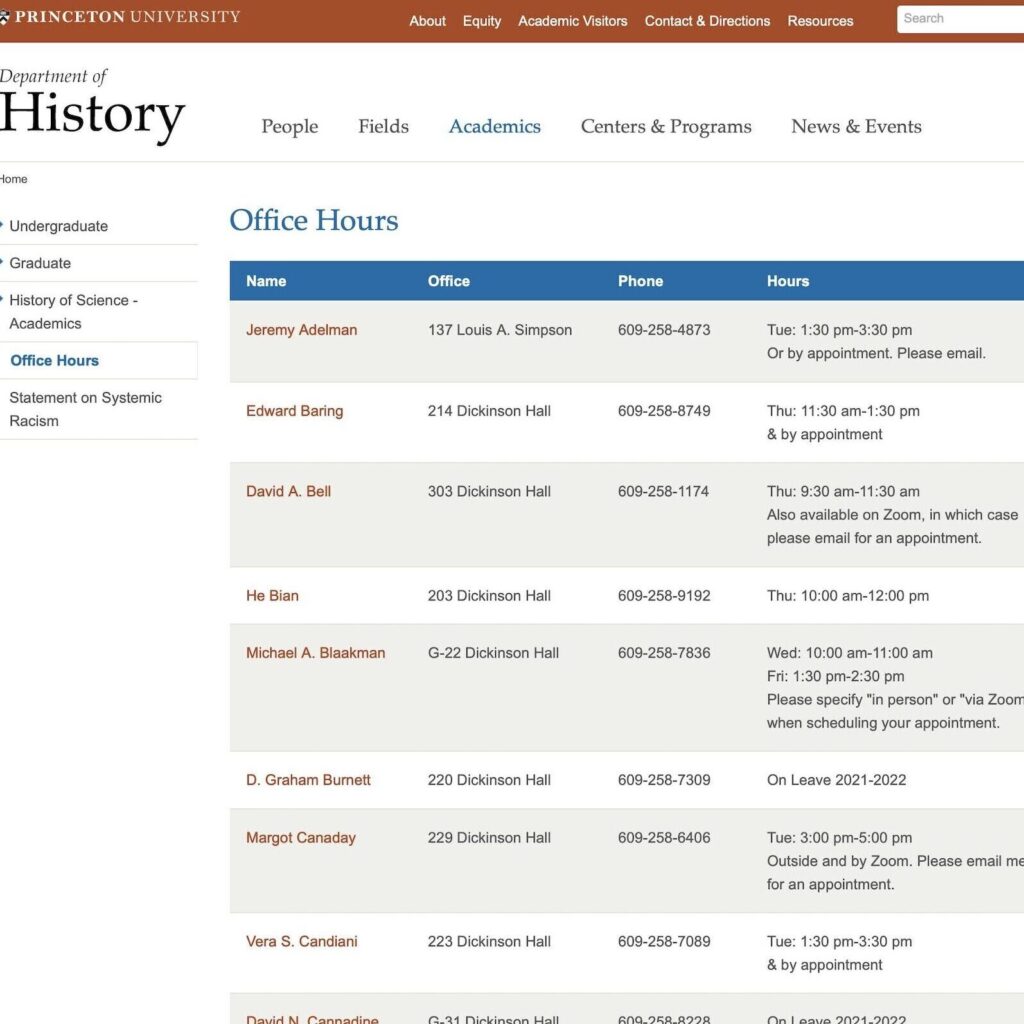Click phone number 609-258-6406
The width and height of the screenshot is (1024, 1024).
(664, 837)
